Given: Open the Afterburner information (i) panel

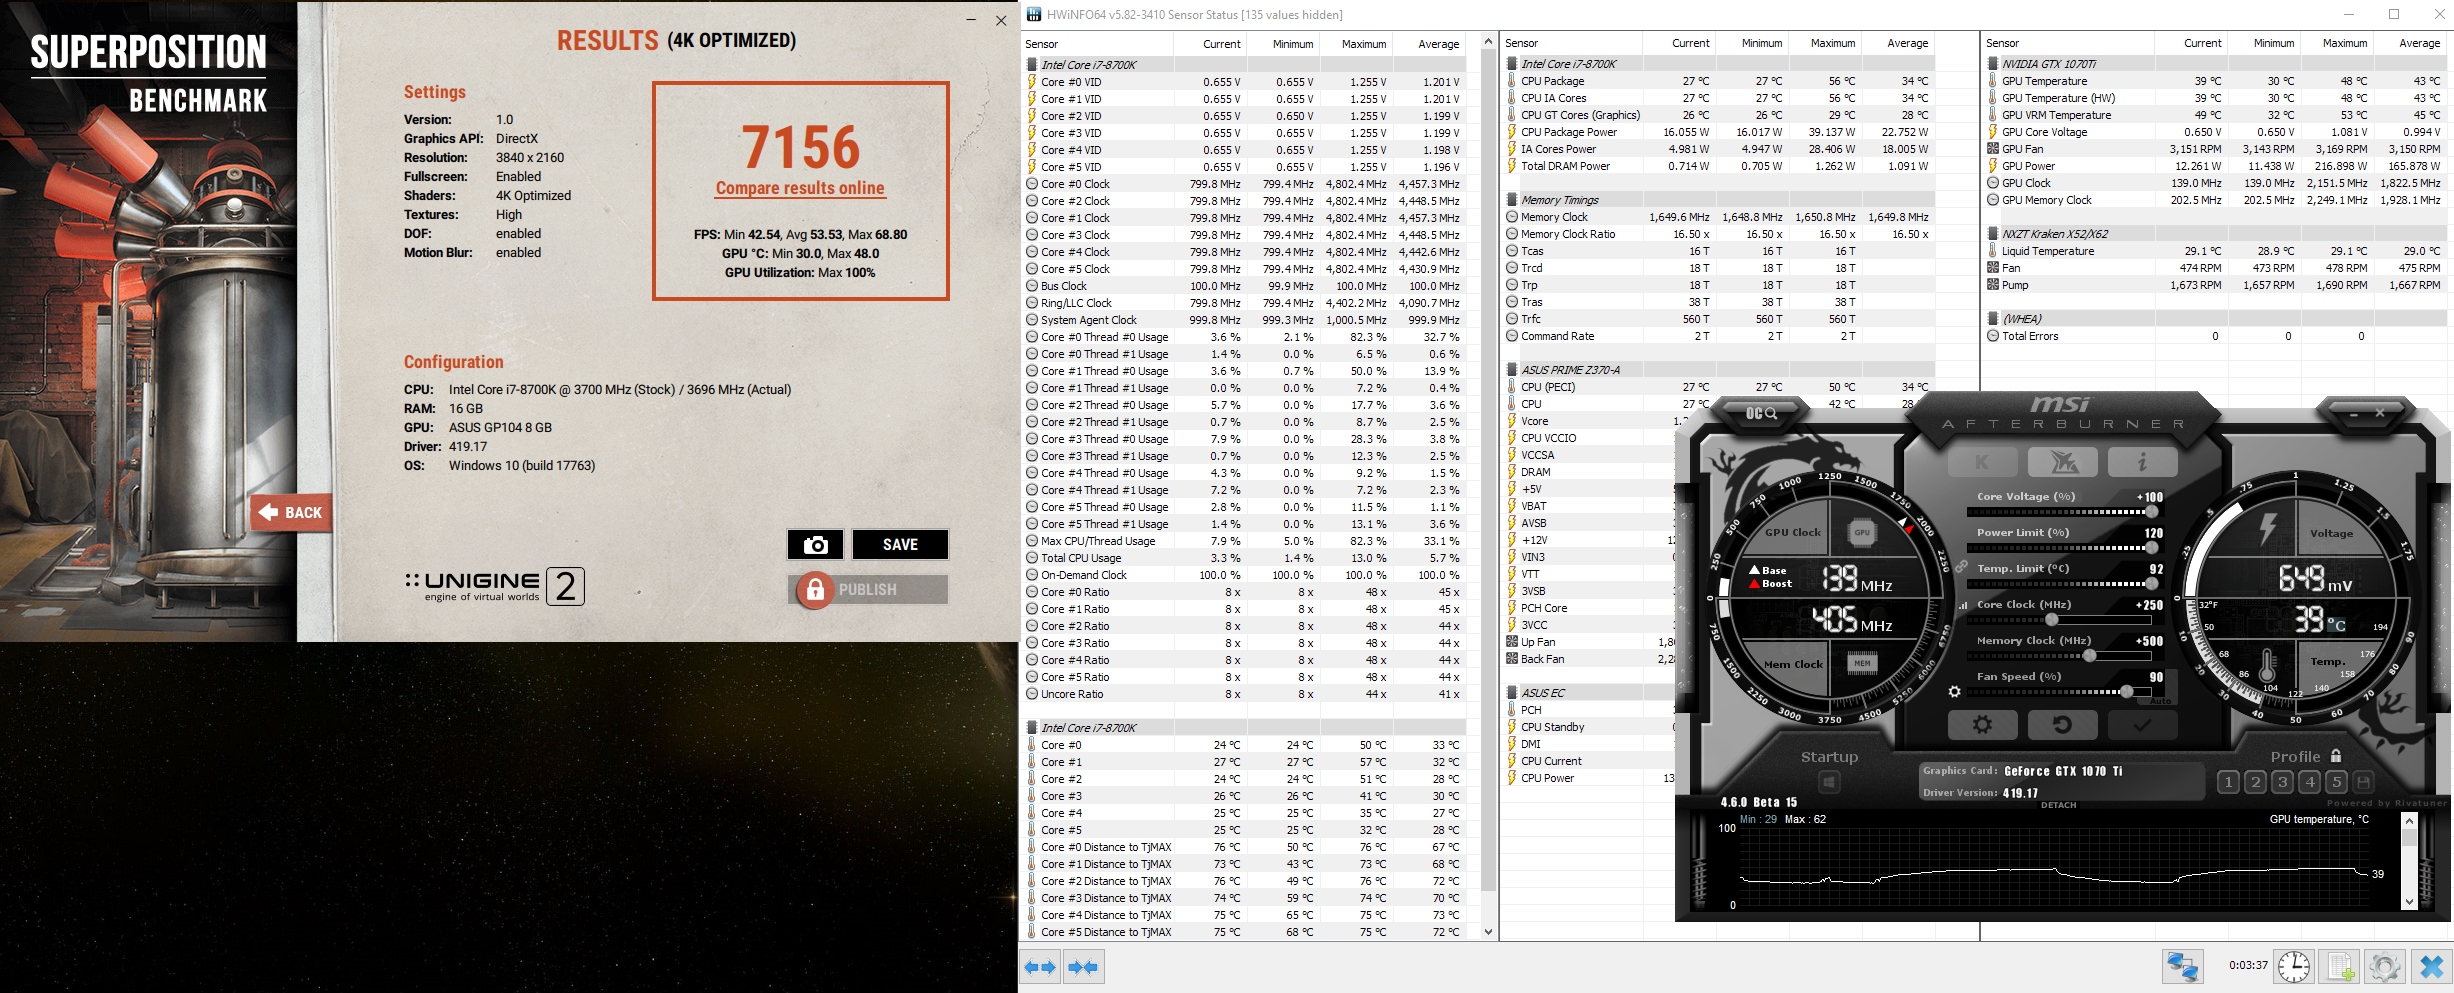Looking at the screenshot, I should (2142, 462).
